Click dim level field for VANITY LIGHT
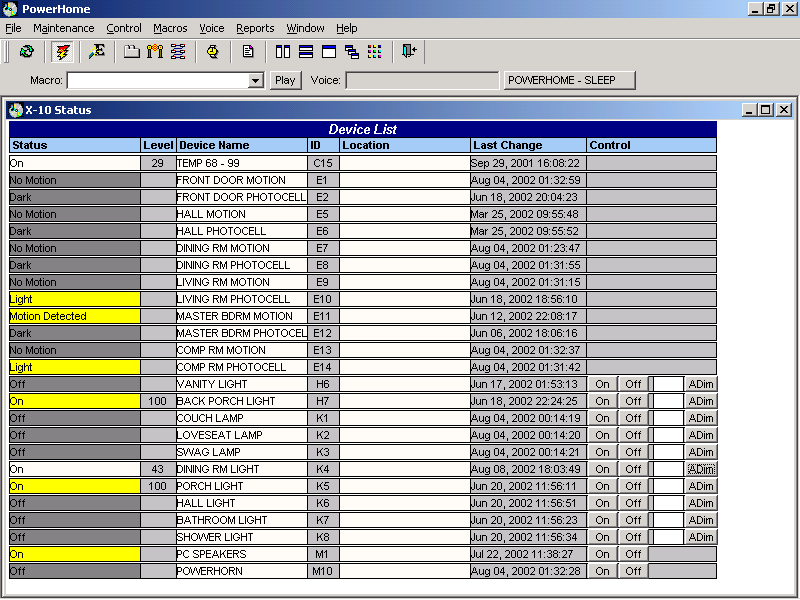This screenshot has height=600, width=800. 668,384
